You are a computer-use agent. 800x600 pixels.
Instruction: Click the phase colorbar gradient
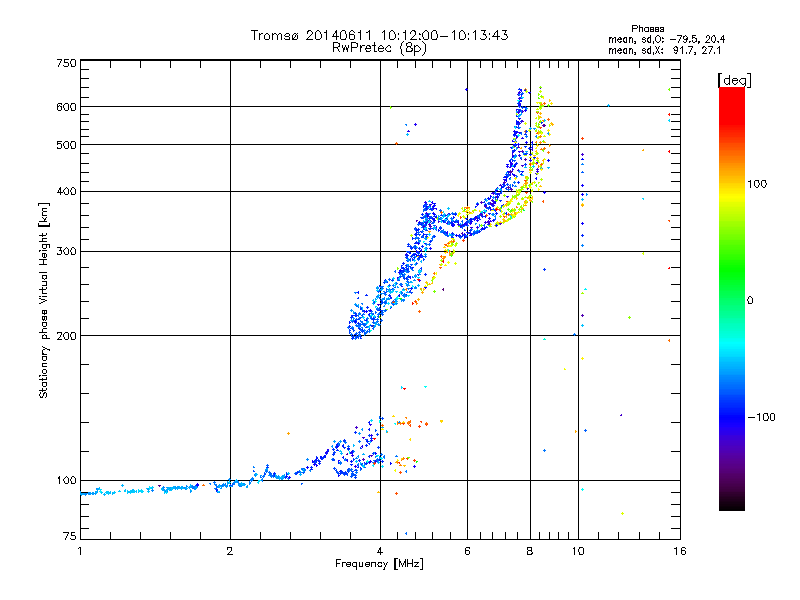[732, 299]
